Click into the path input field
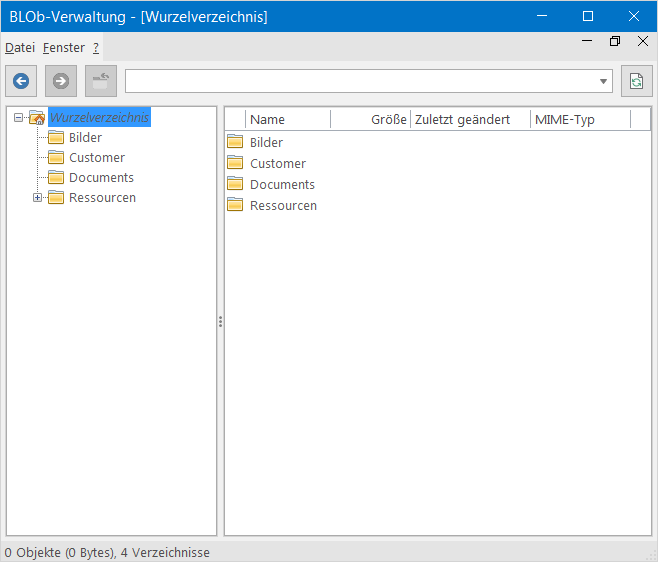 [x=360, y=81]
